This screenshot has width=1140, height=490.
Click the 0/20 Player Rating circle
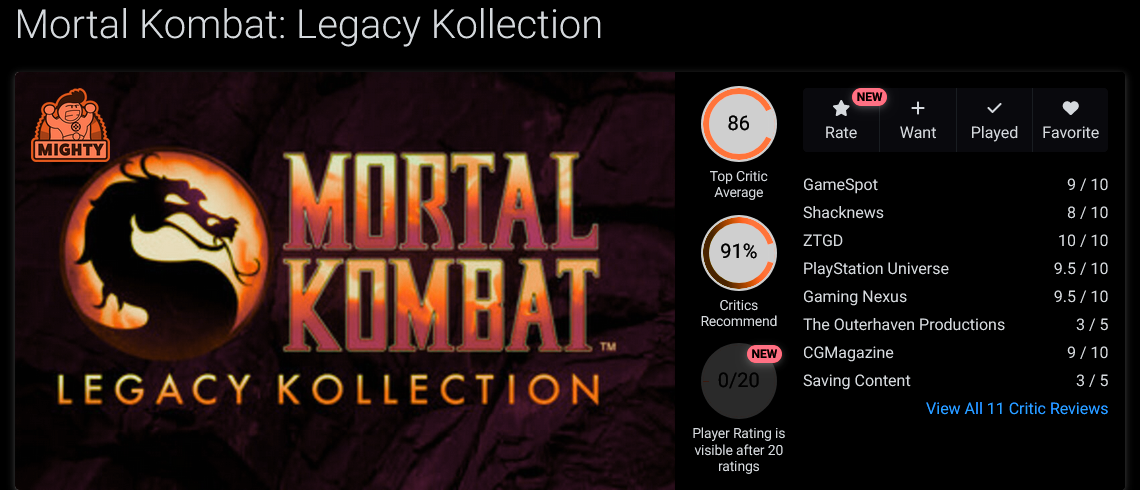tap(739, 380)
